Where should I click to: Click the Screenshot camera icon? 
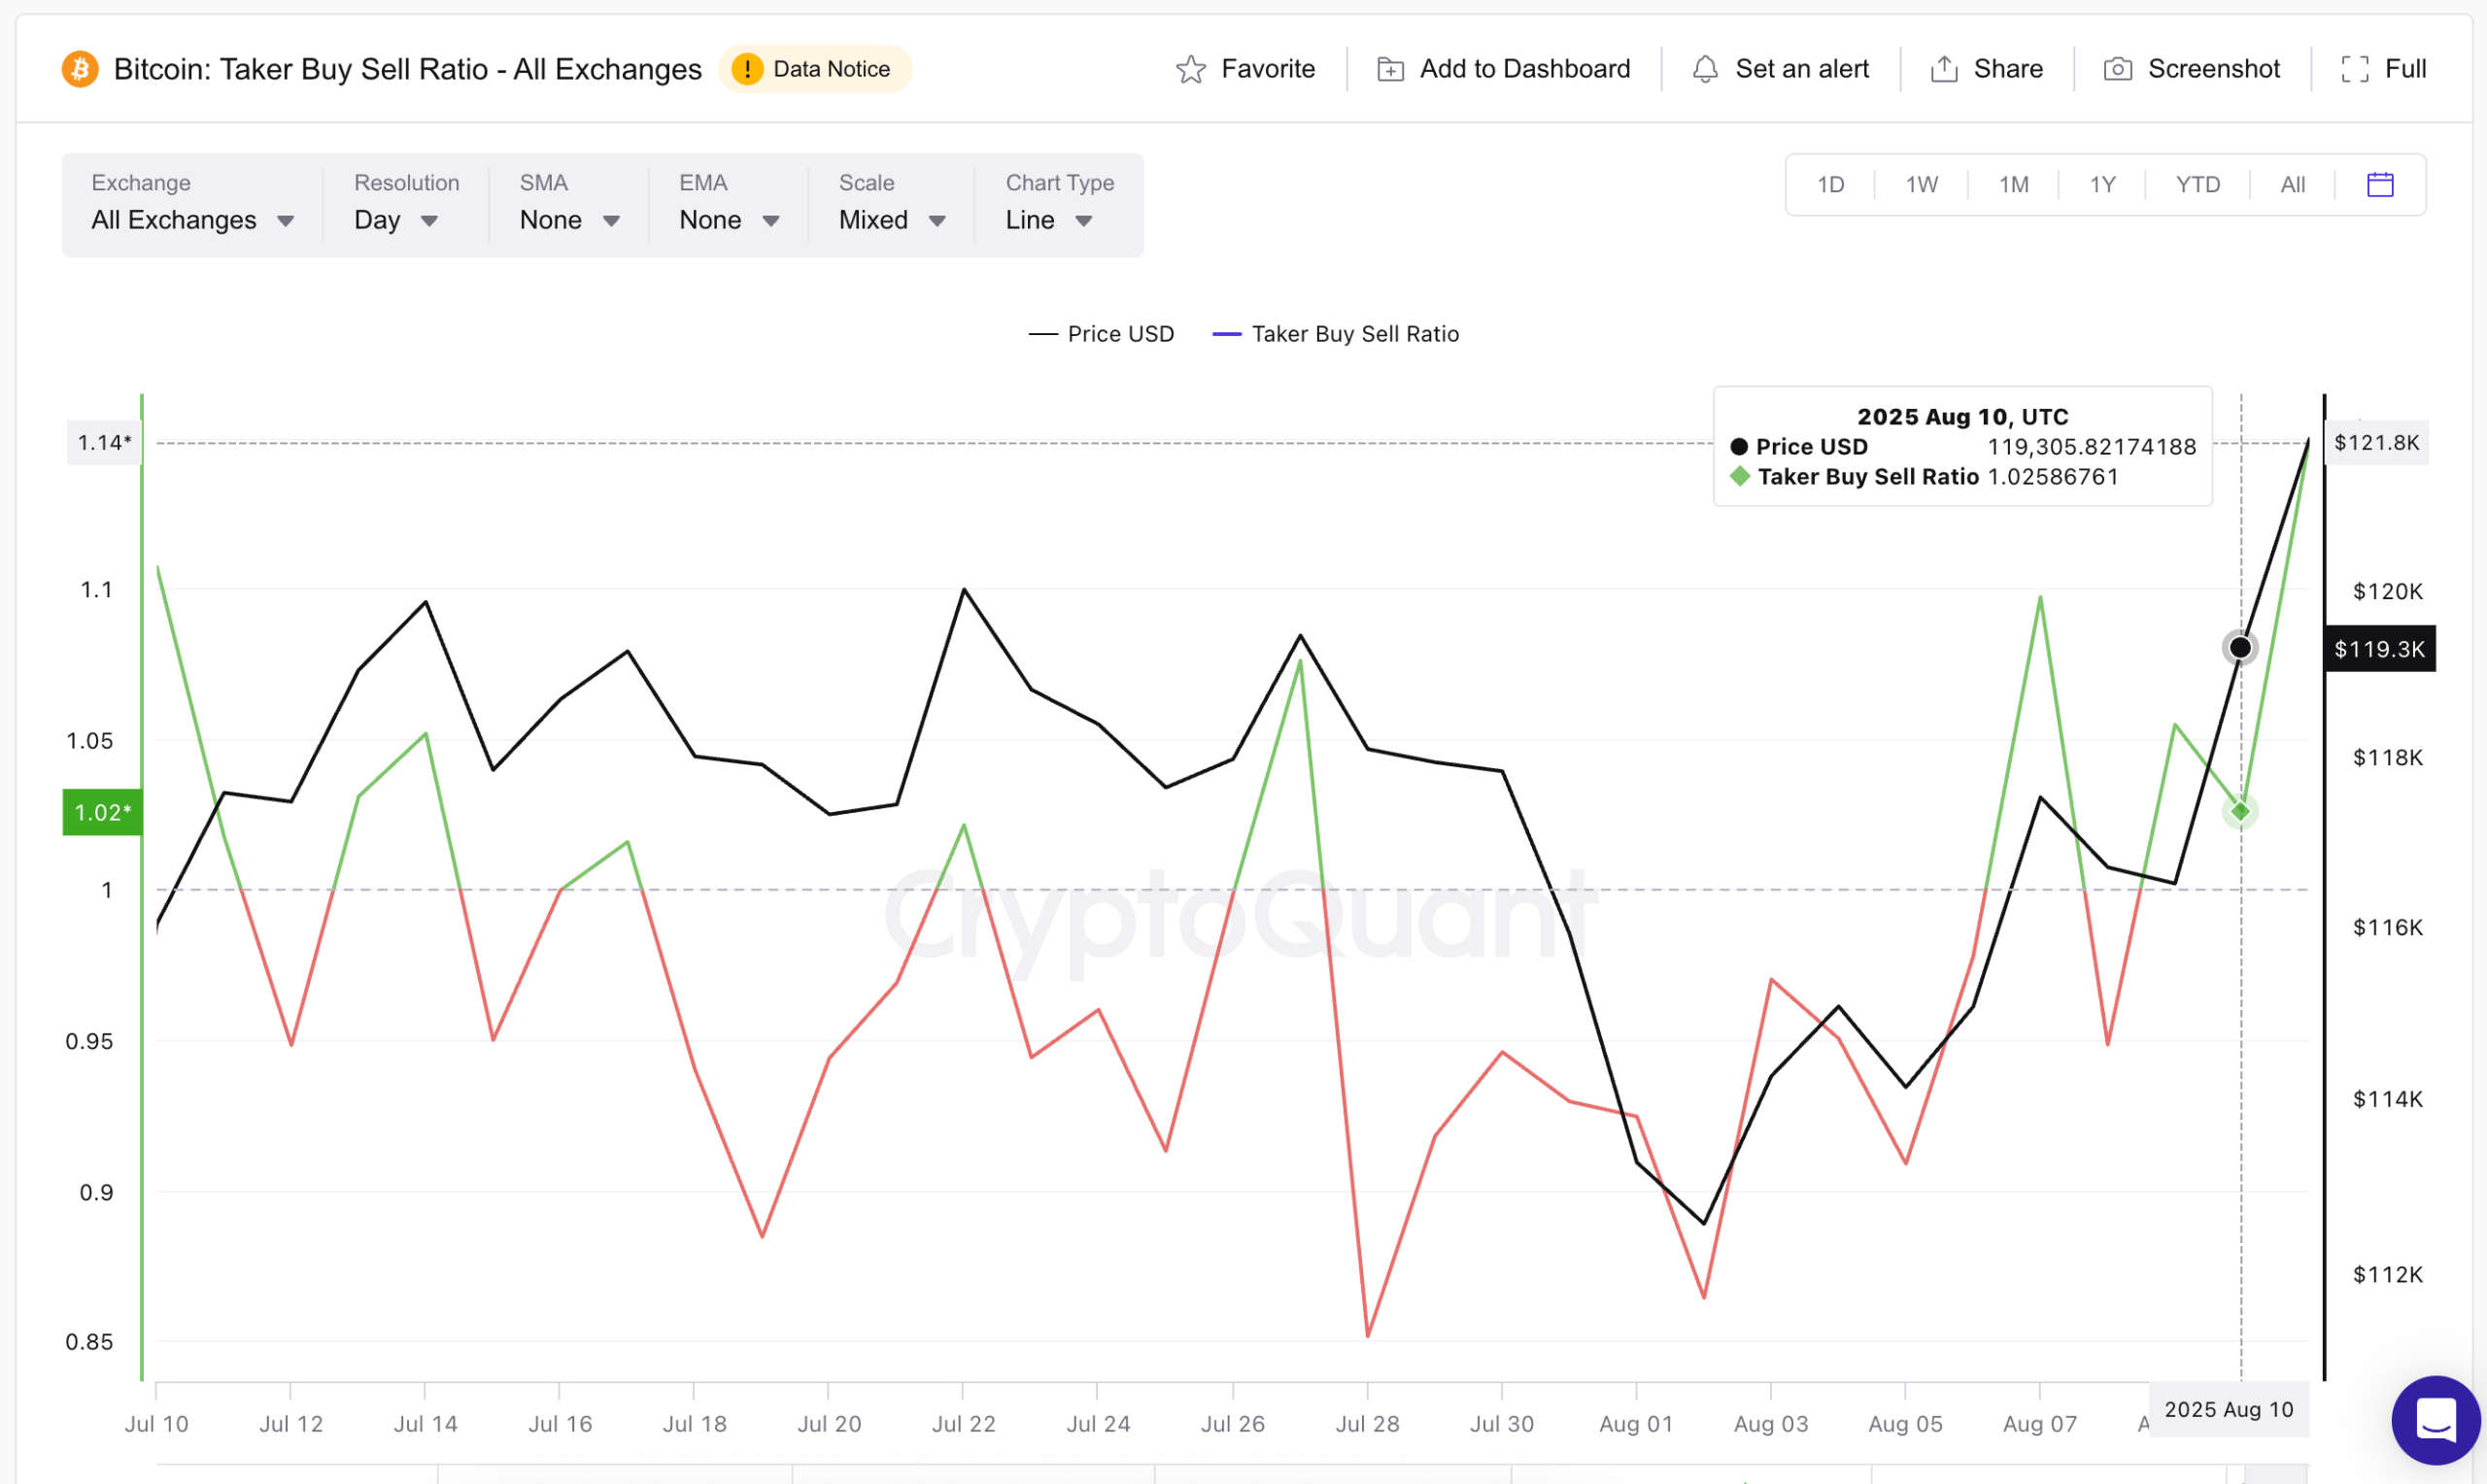point(2117,69)
